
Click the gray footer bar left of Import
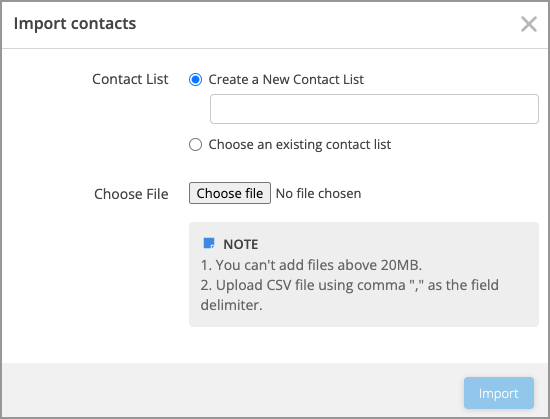[x=232, y=390]
